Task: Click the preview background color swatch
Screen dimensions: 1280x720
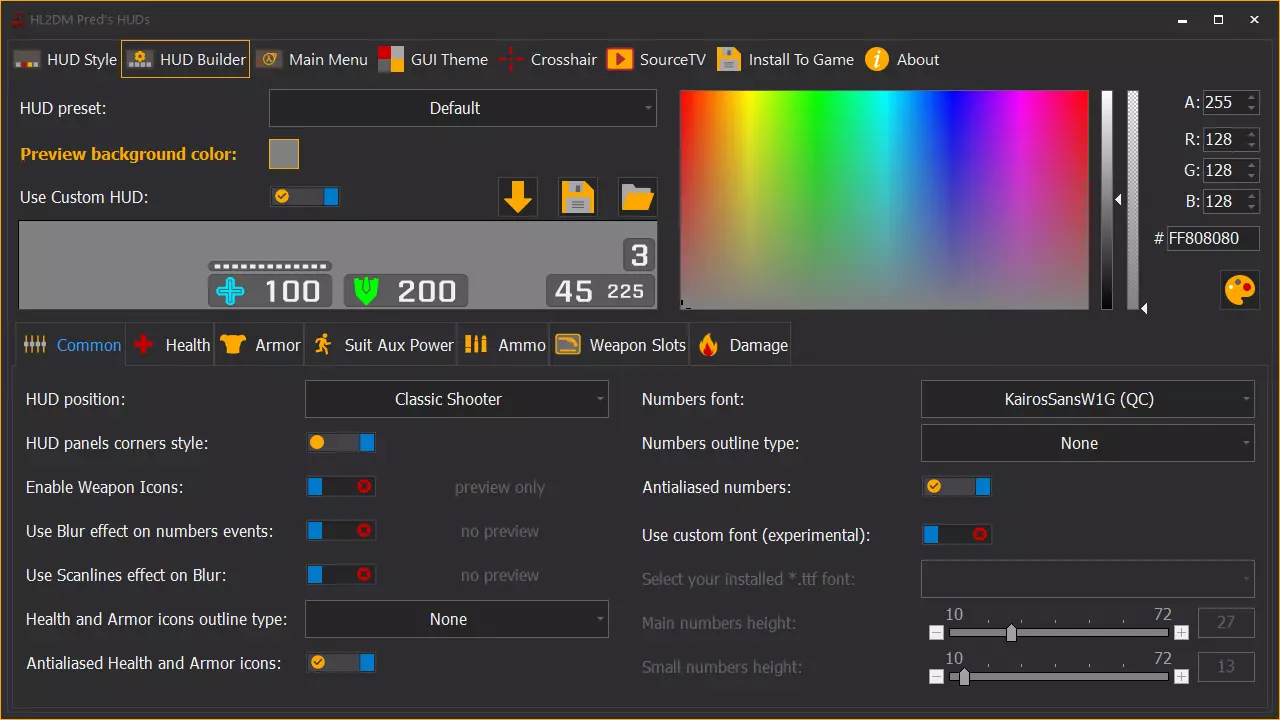Action: pyautogui.click(x=284, y=154)
